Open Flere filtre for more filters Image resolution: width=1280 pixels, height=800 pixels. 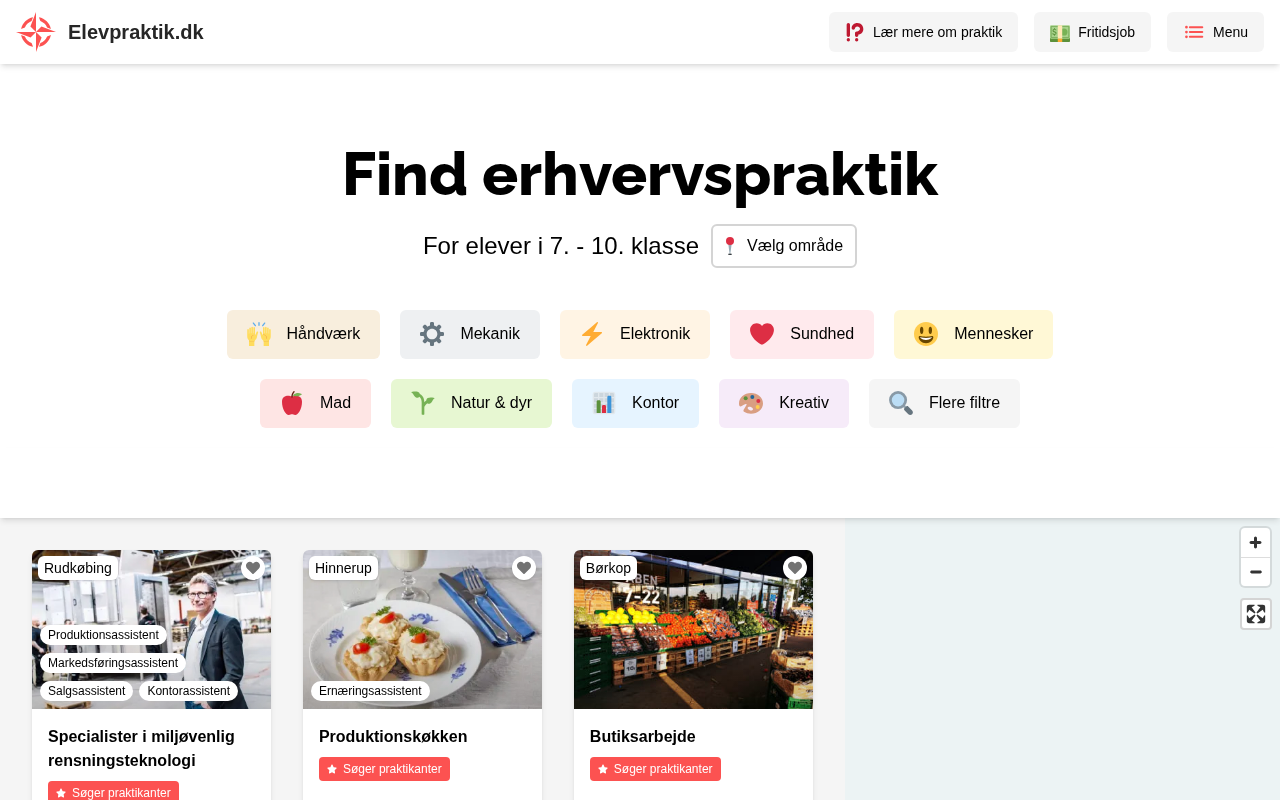click(x=944, y=403)
